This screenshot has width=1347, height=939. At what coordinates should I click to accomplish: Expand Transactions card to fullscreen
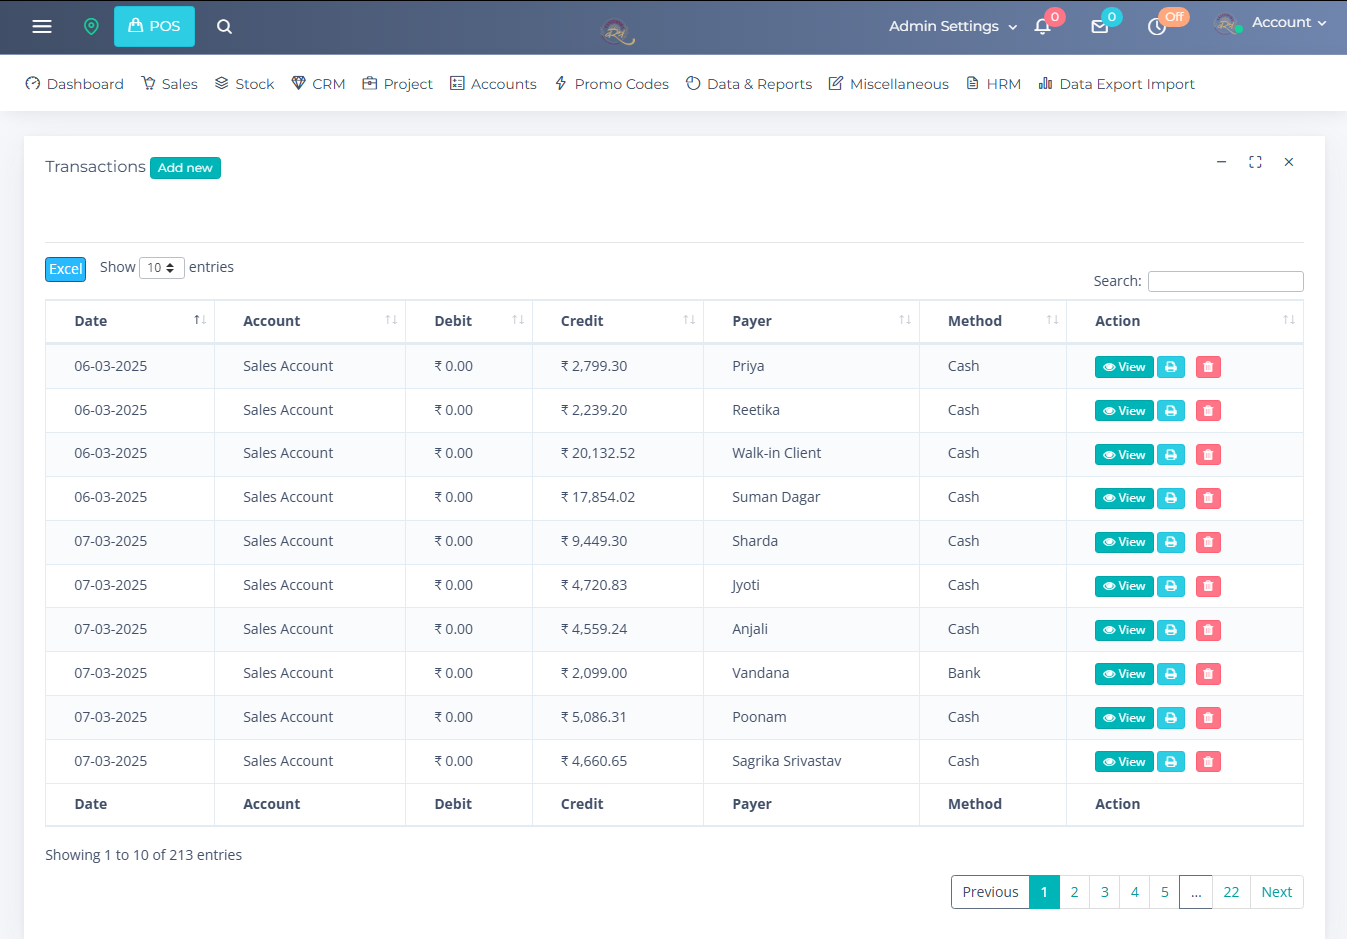pyautogui.click(x=1255, y=162)
